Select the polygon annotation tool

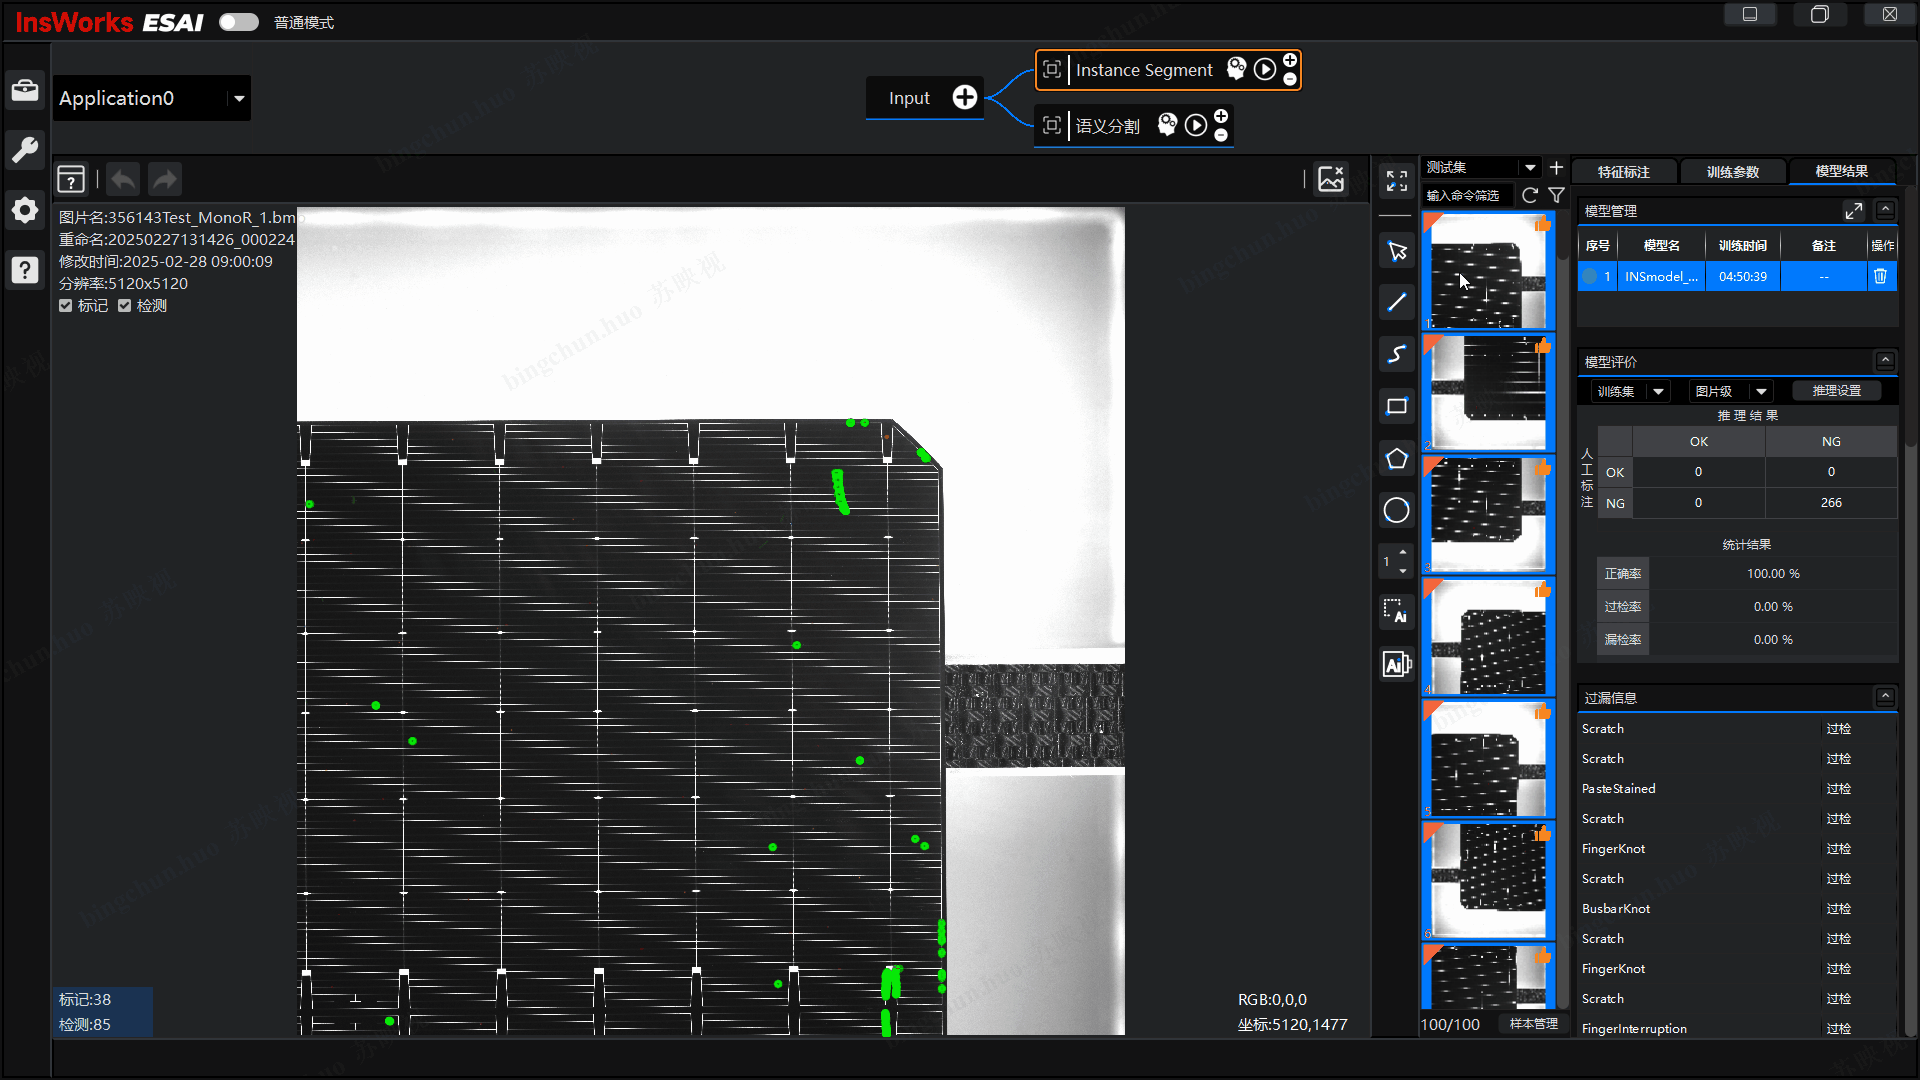(1396, 459)
